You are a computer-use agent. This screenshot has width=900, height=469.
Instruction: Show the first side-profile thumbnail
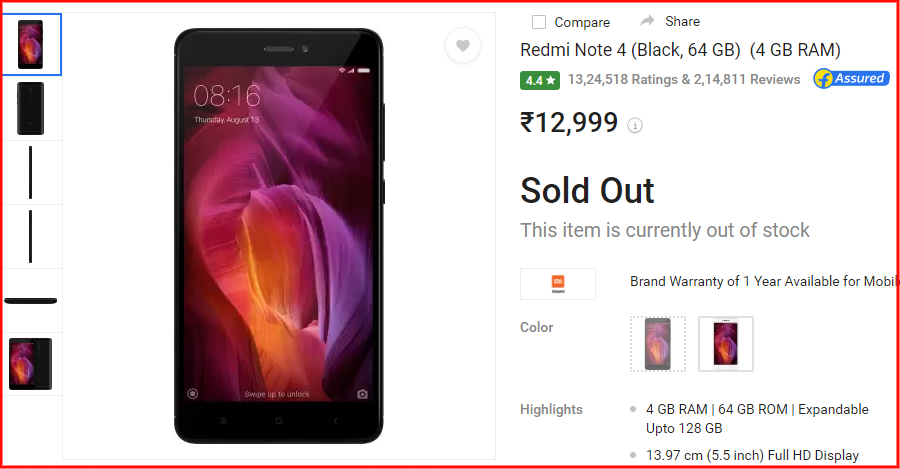click(31, 173)
